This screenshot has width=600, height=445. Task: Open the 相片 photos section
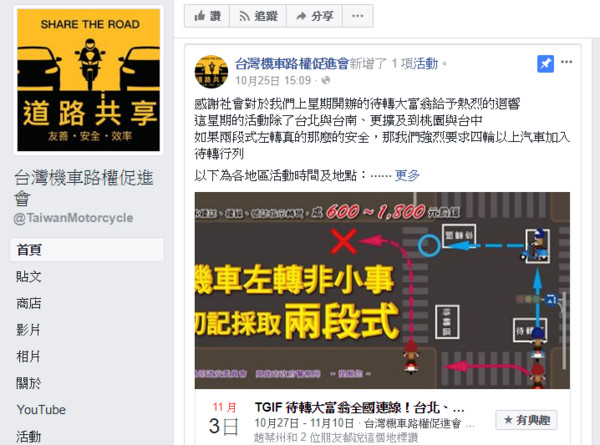29,357
